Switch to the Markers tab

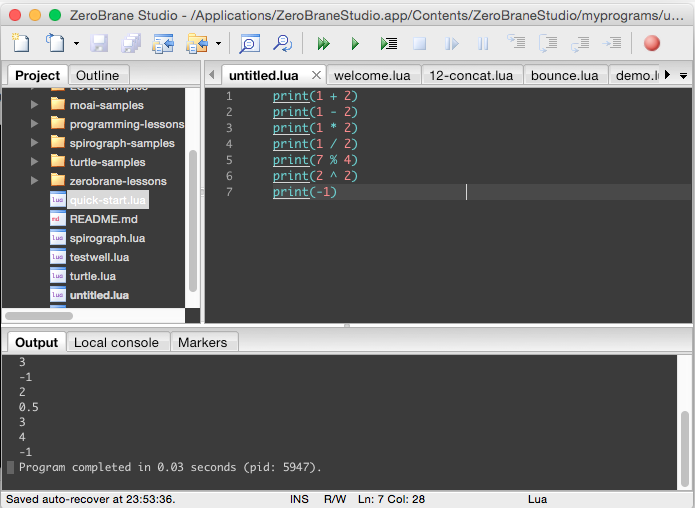[203, 343]
